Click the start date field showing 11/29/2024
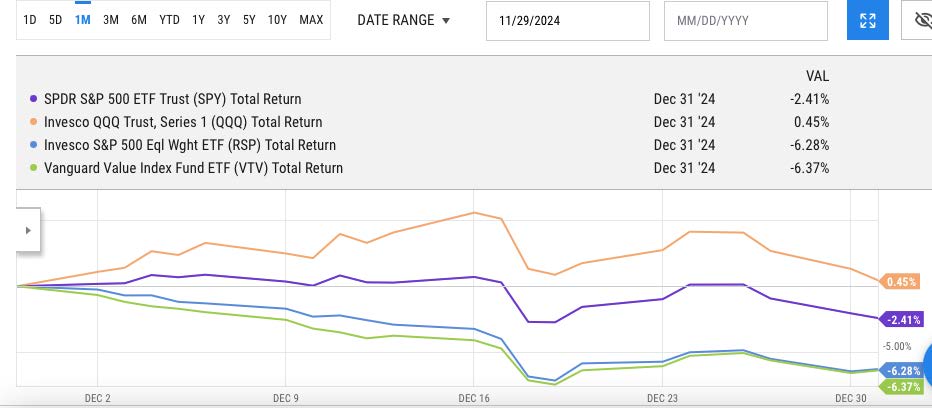The image size is (932, 408). point(568,21)
